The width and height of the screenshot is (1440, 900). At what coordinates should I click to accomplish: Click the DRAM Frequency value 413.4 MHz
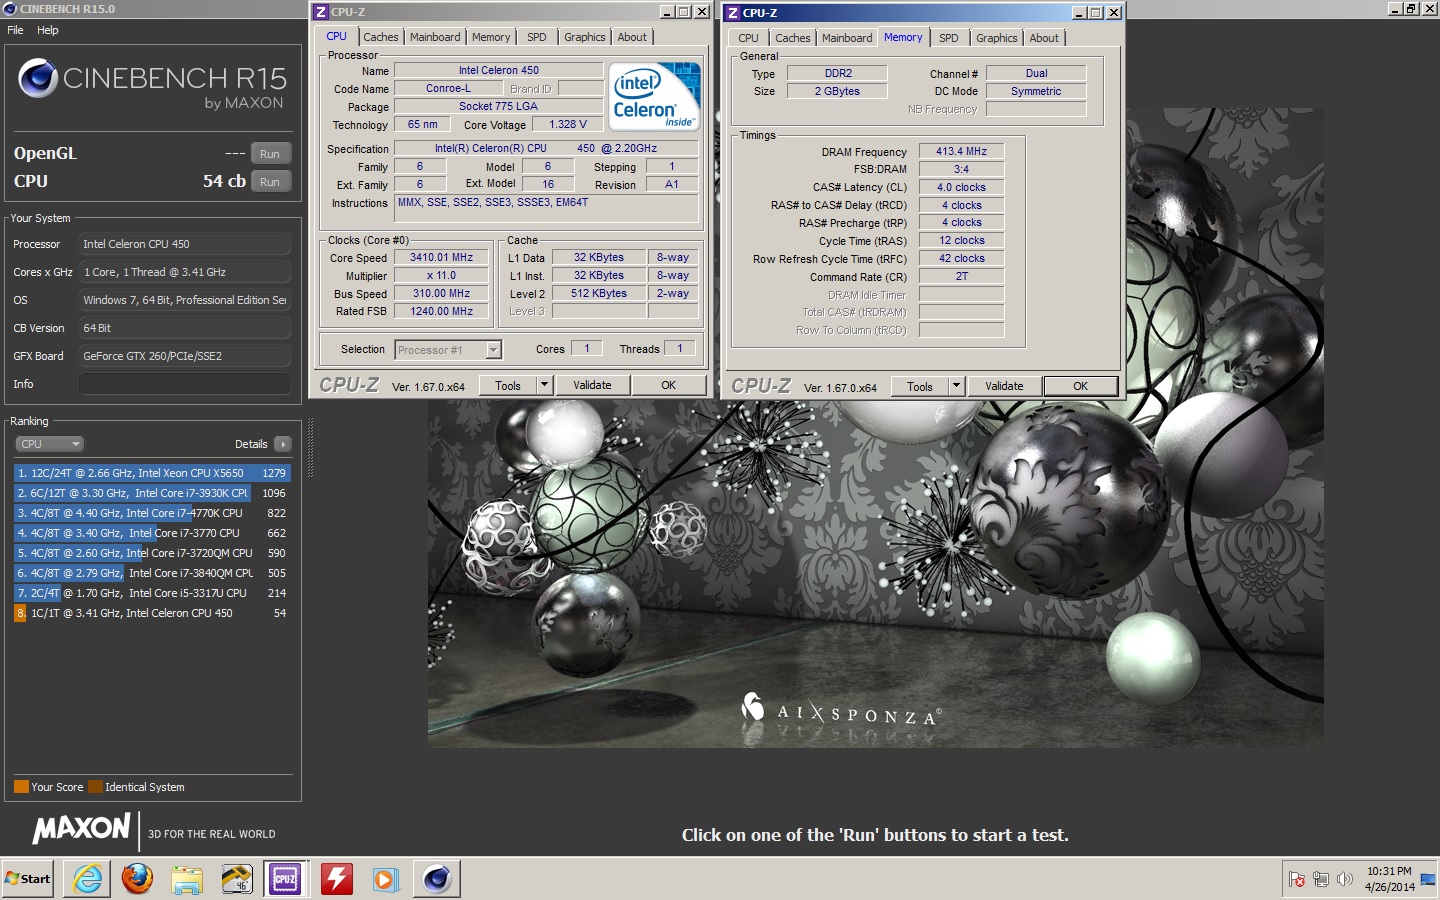pyautogui.click(x=961, y=151)
